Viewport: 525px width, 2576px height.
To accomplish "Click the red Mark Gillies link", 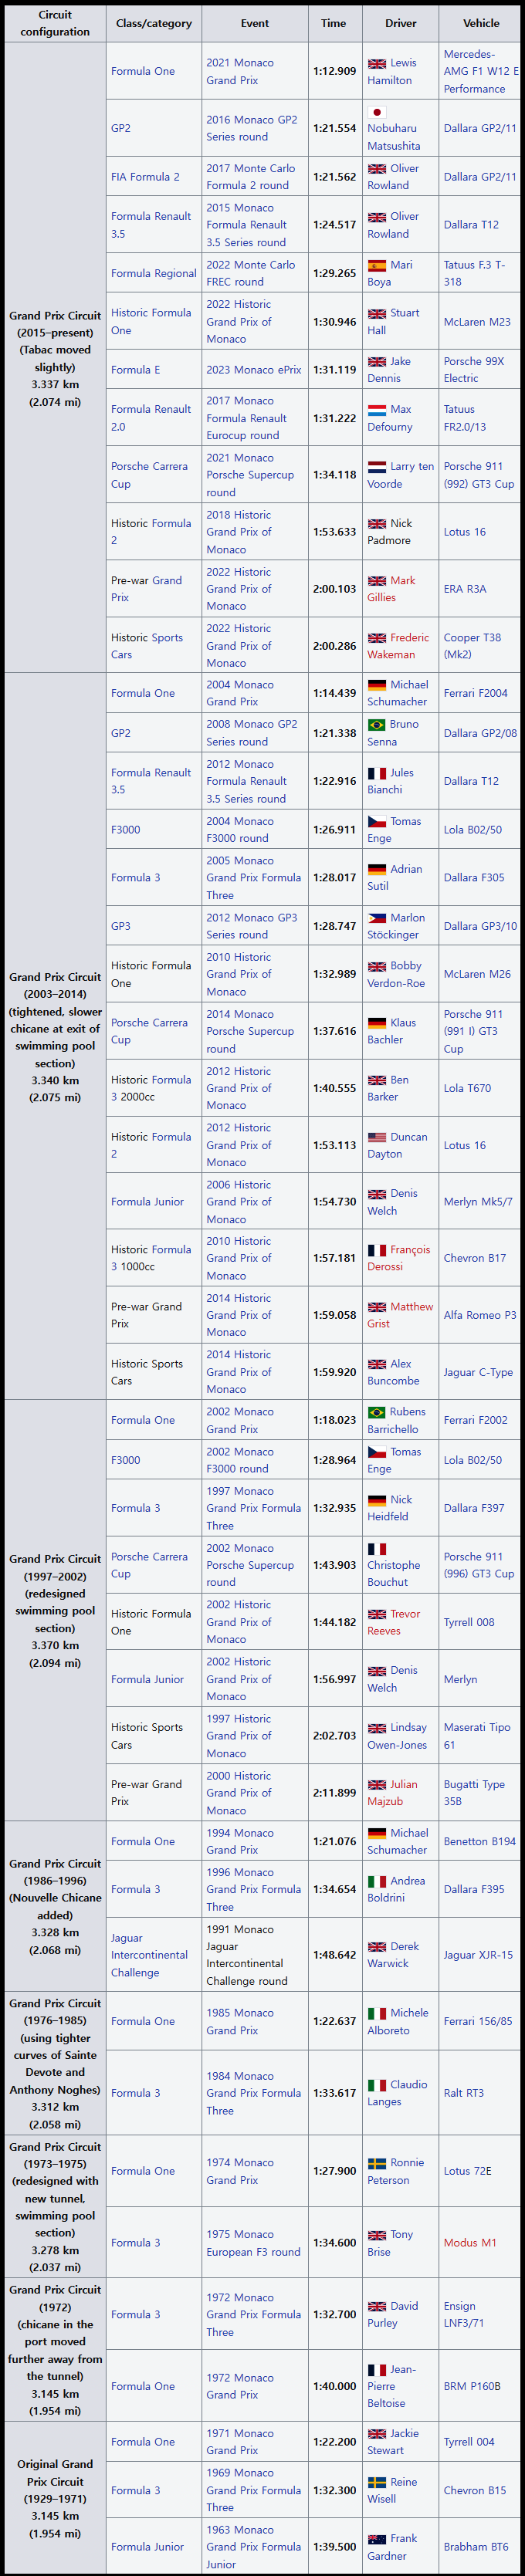I will (391, 589).
